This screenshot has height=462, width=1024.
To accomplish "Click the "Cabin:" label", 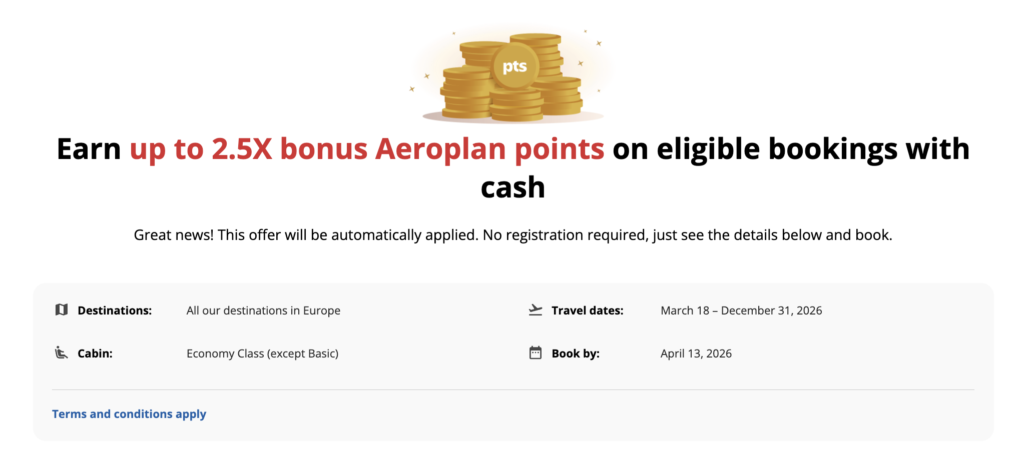I will pos(95,354).
